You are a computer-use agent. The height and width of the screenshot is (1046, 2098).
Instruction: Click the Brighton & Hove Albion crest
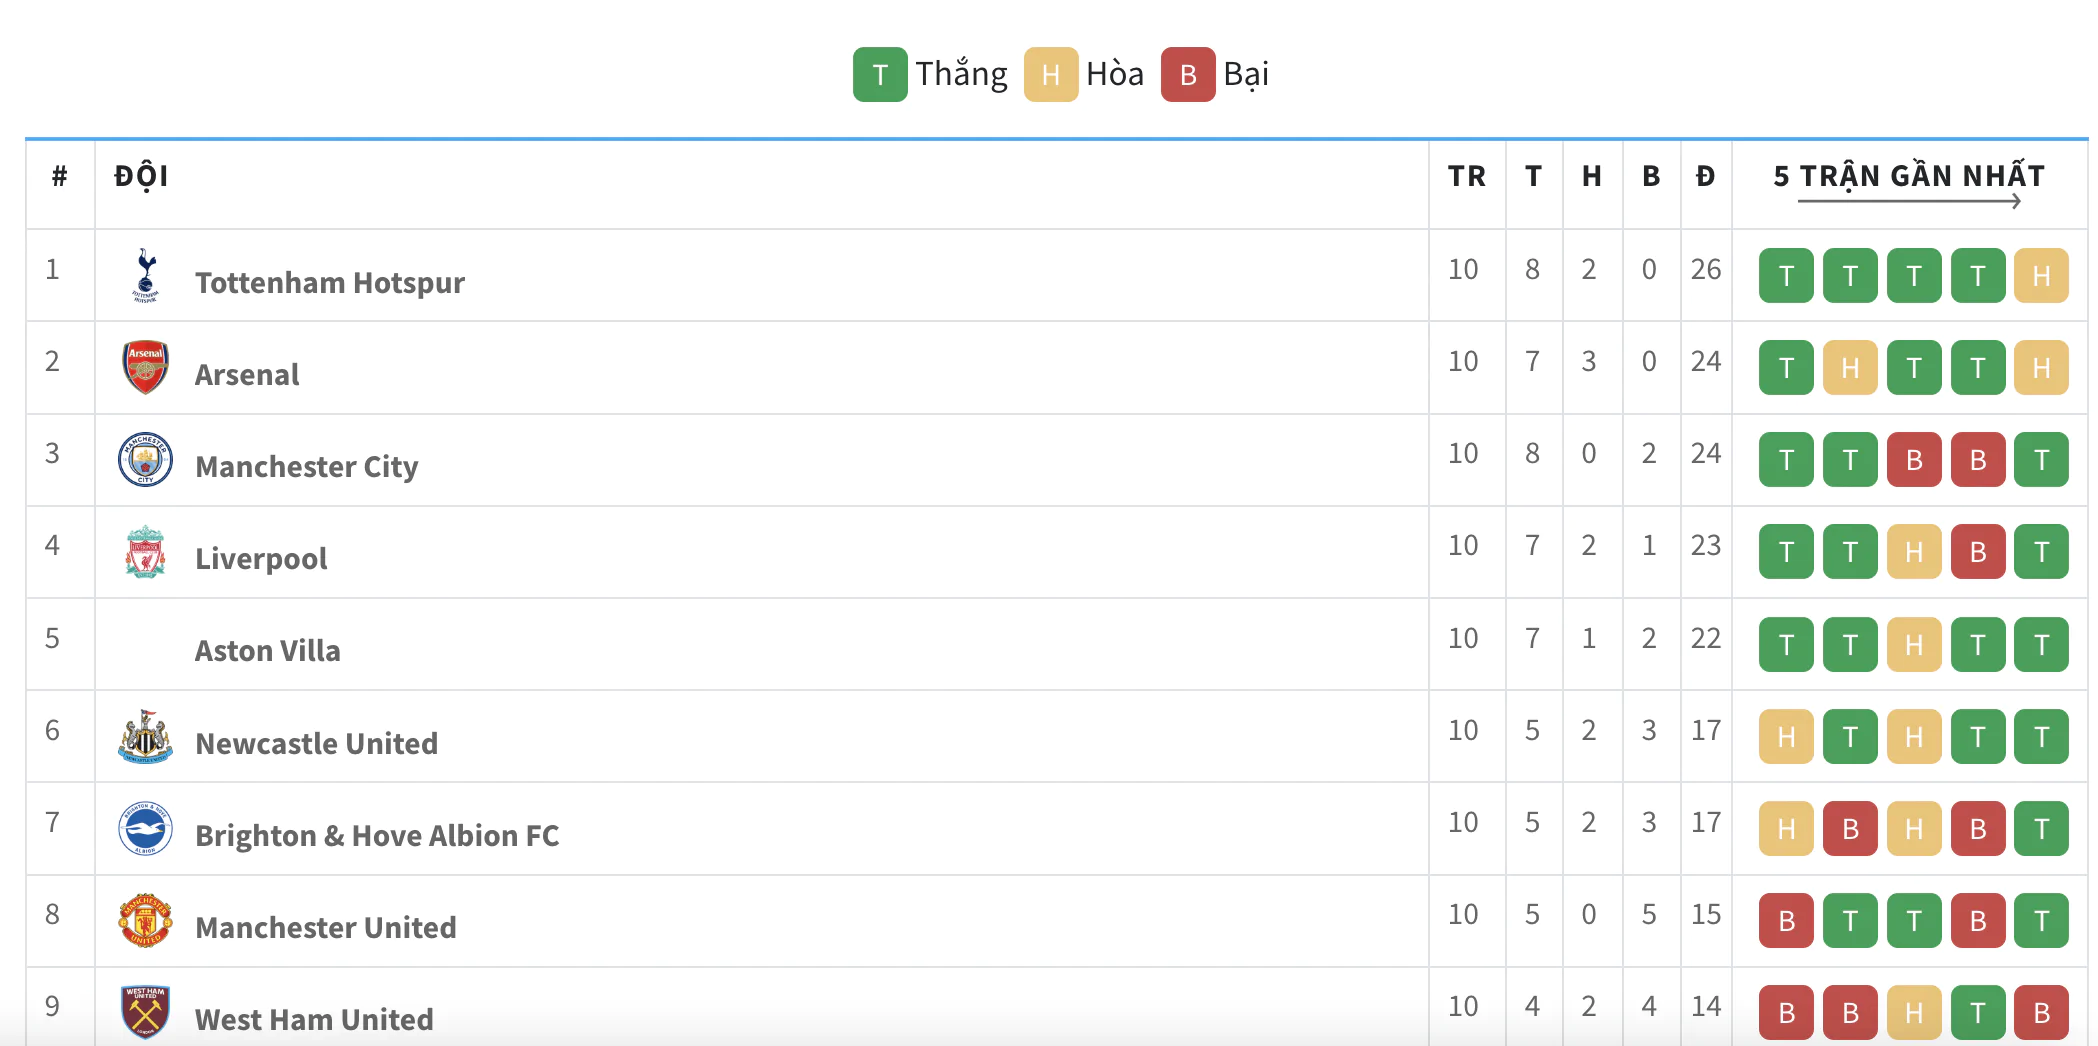tap(145, 829)
